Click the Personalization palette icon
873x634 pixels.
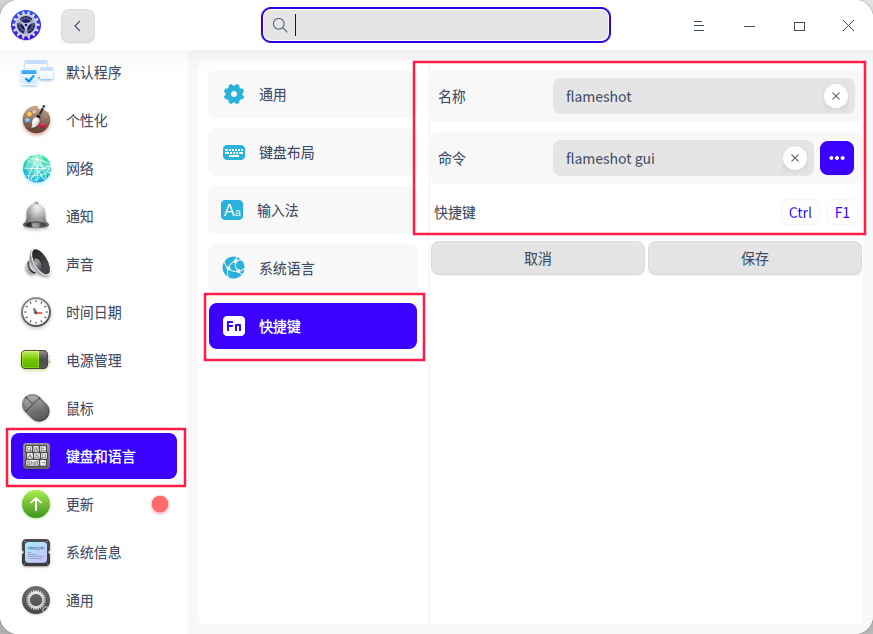pos(36,120)
